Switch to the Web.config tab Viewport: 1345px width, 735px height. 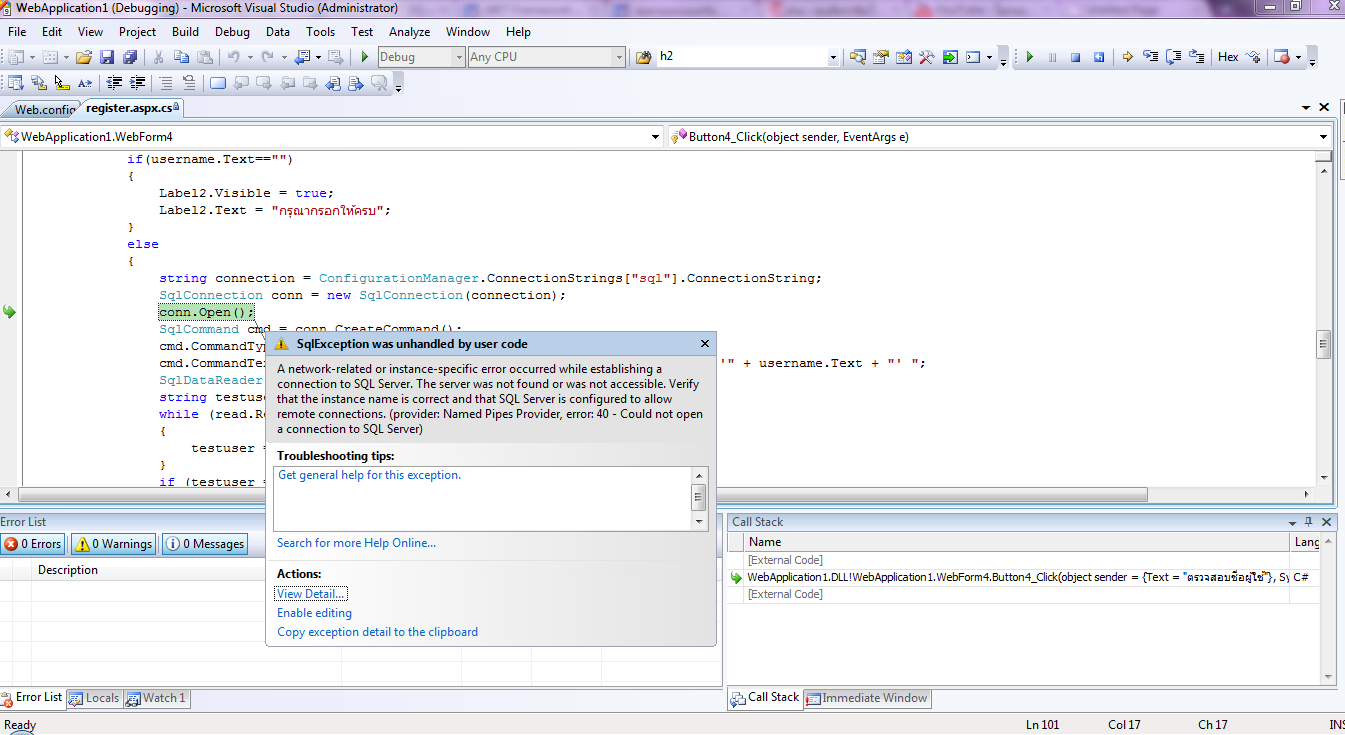click(x=42, y=109)
